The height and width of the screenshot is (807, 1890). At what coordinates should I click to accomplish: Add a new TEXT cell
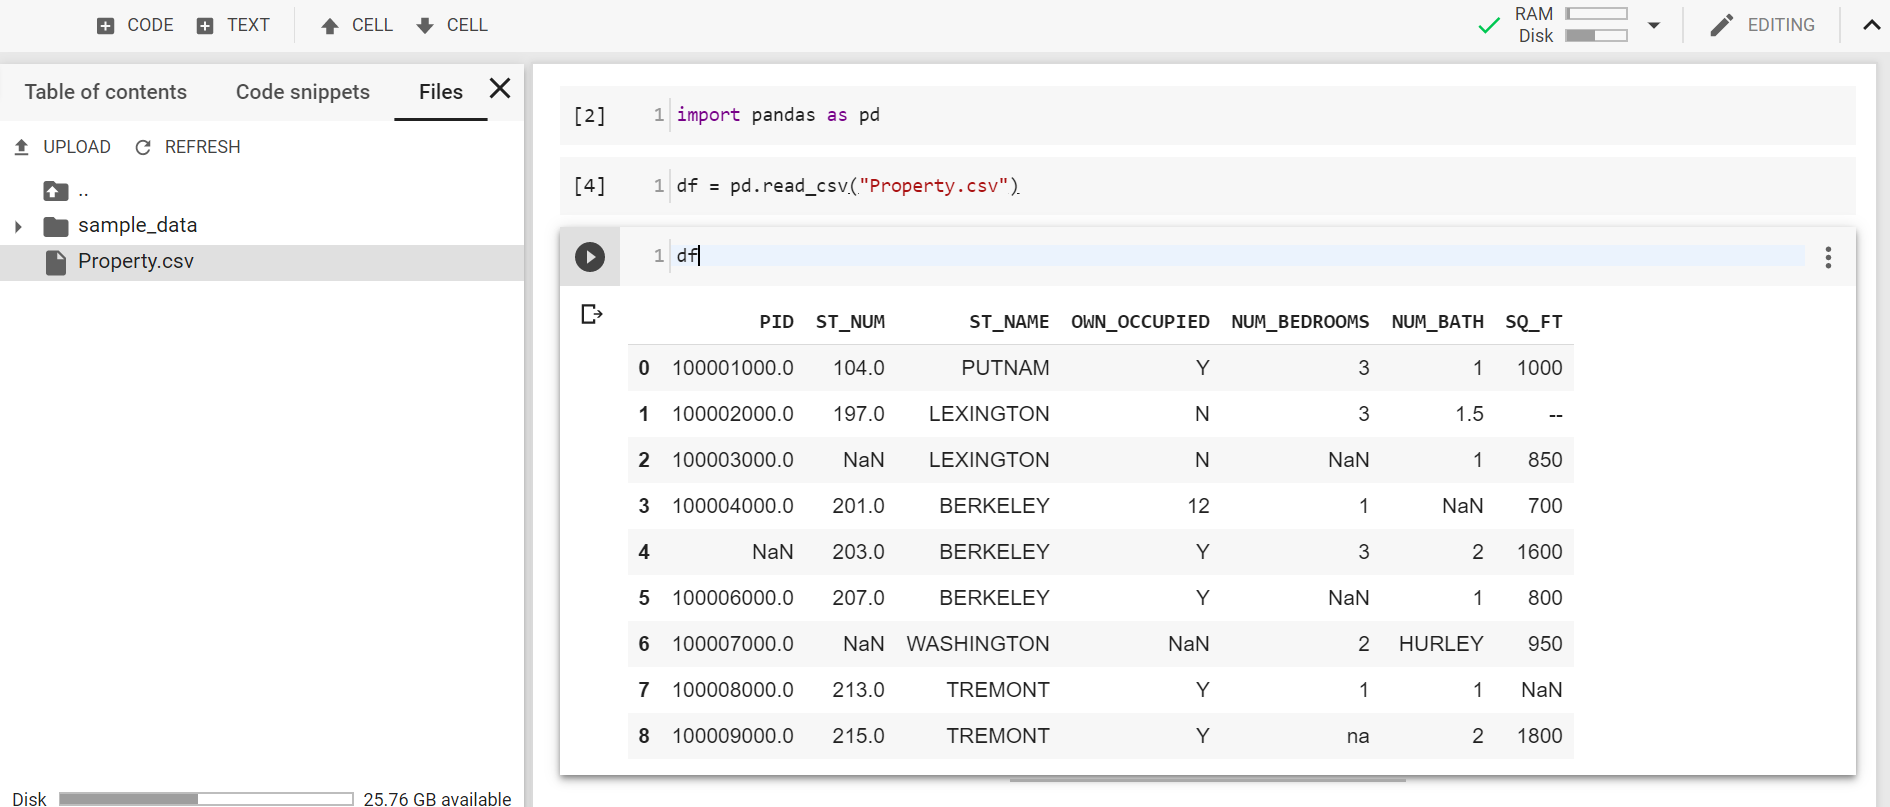(233, 25)
